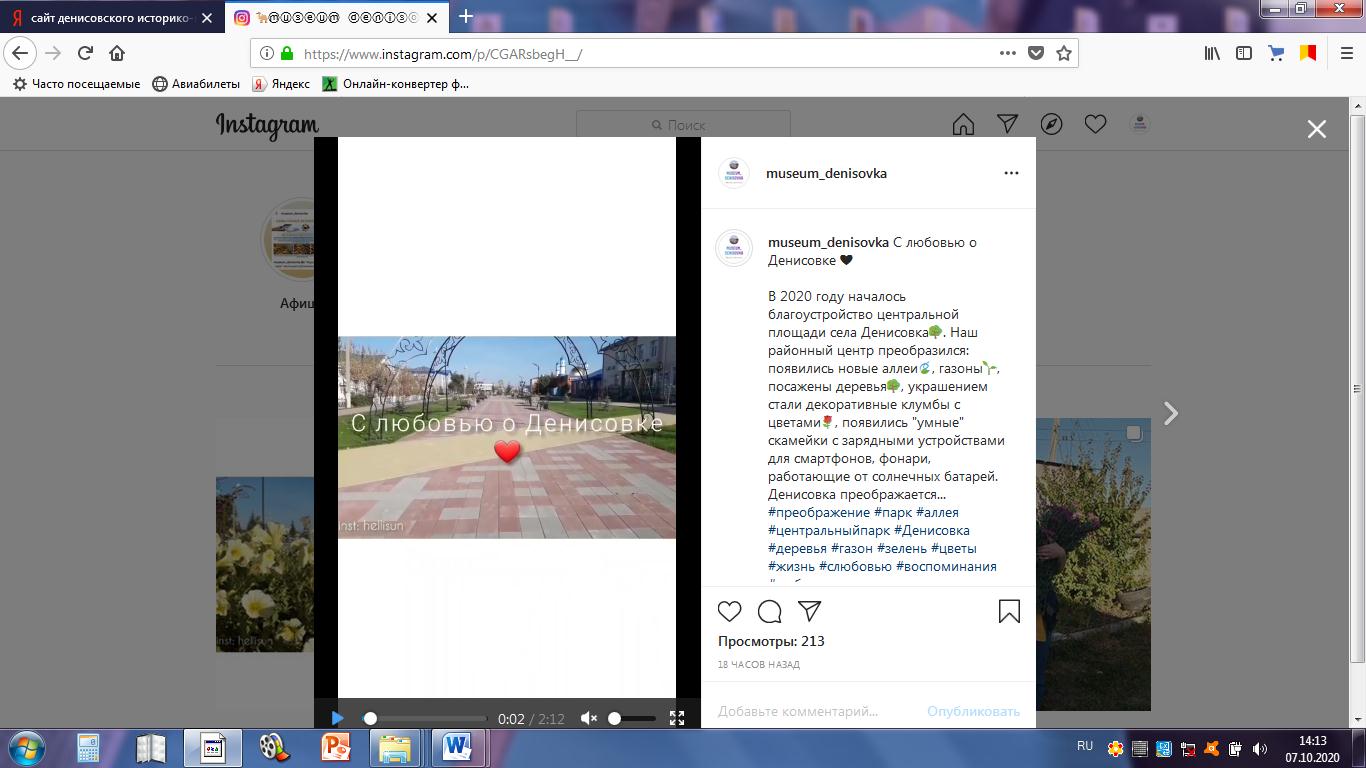1366x768 pixels.
Task: Seek on the video progress bar
Action: click(425, 718)
